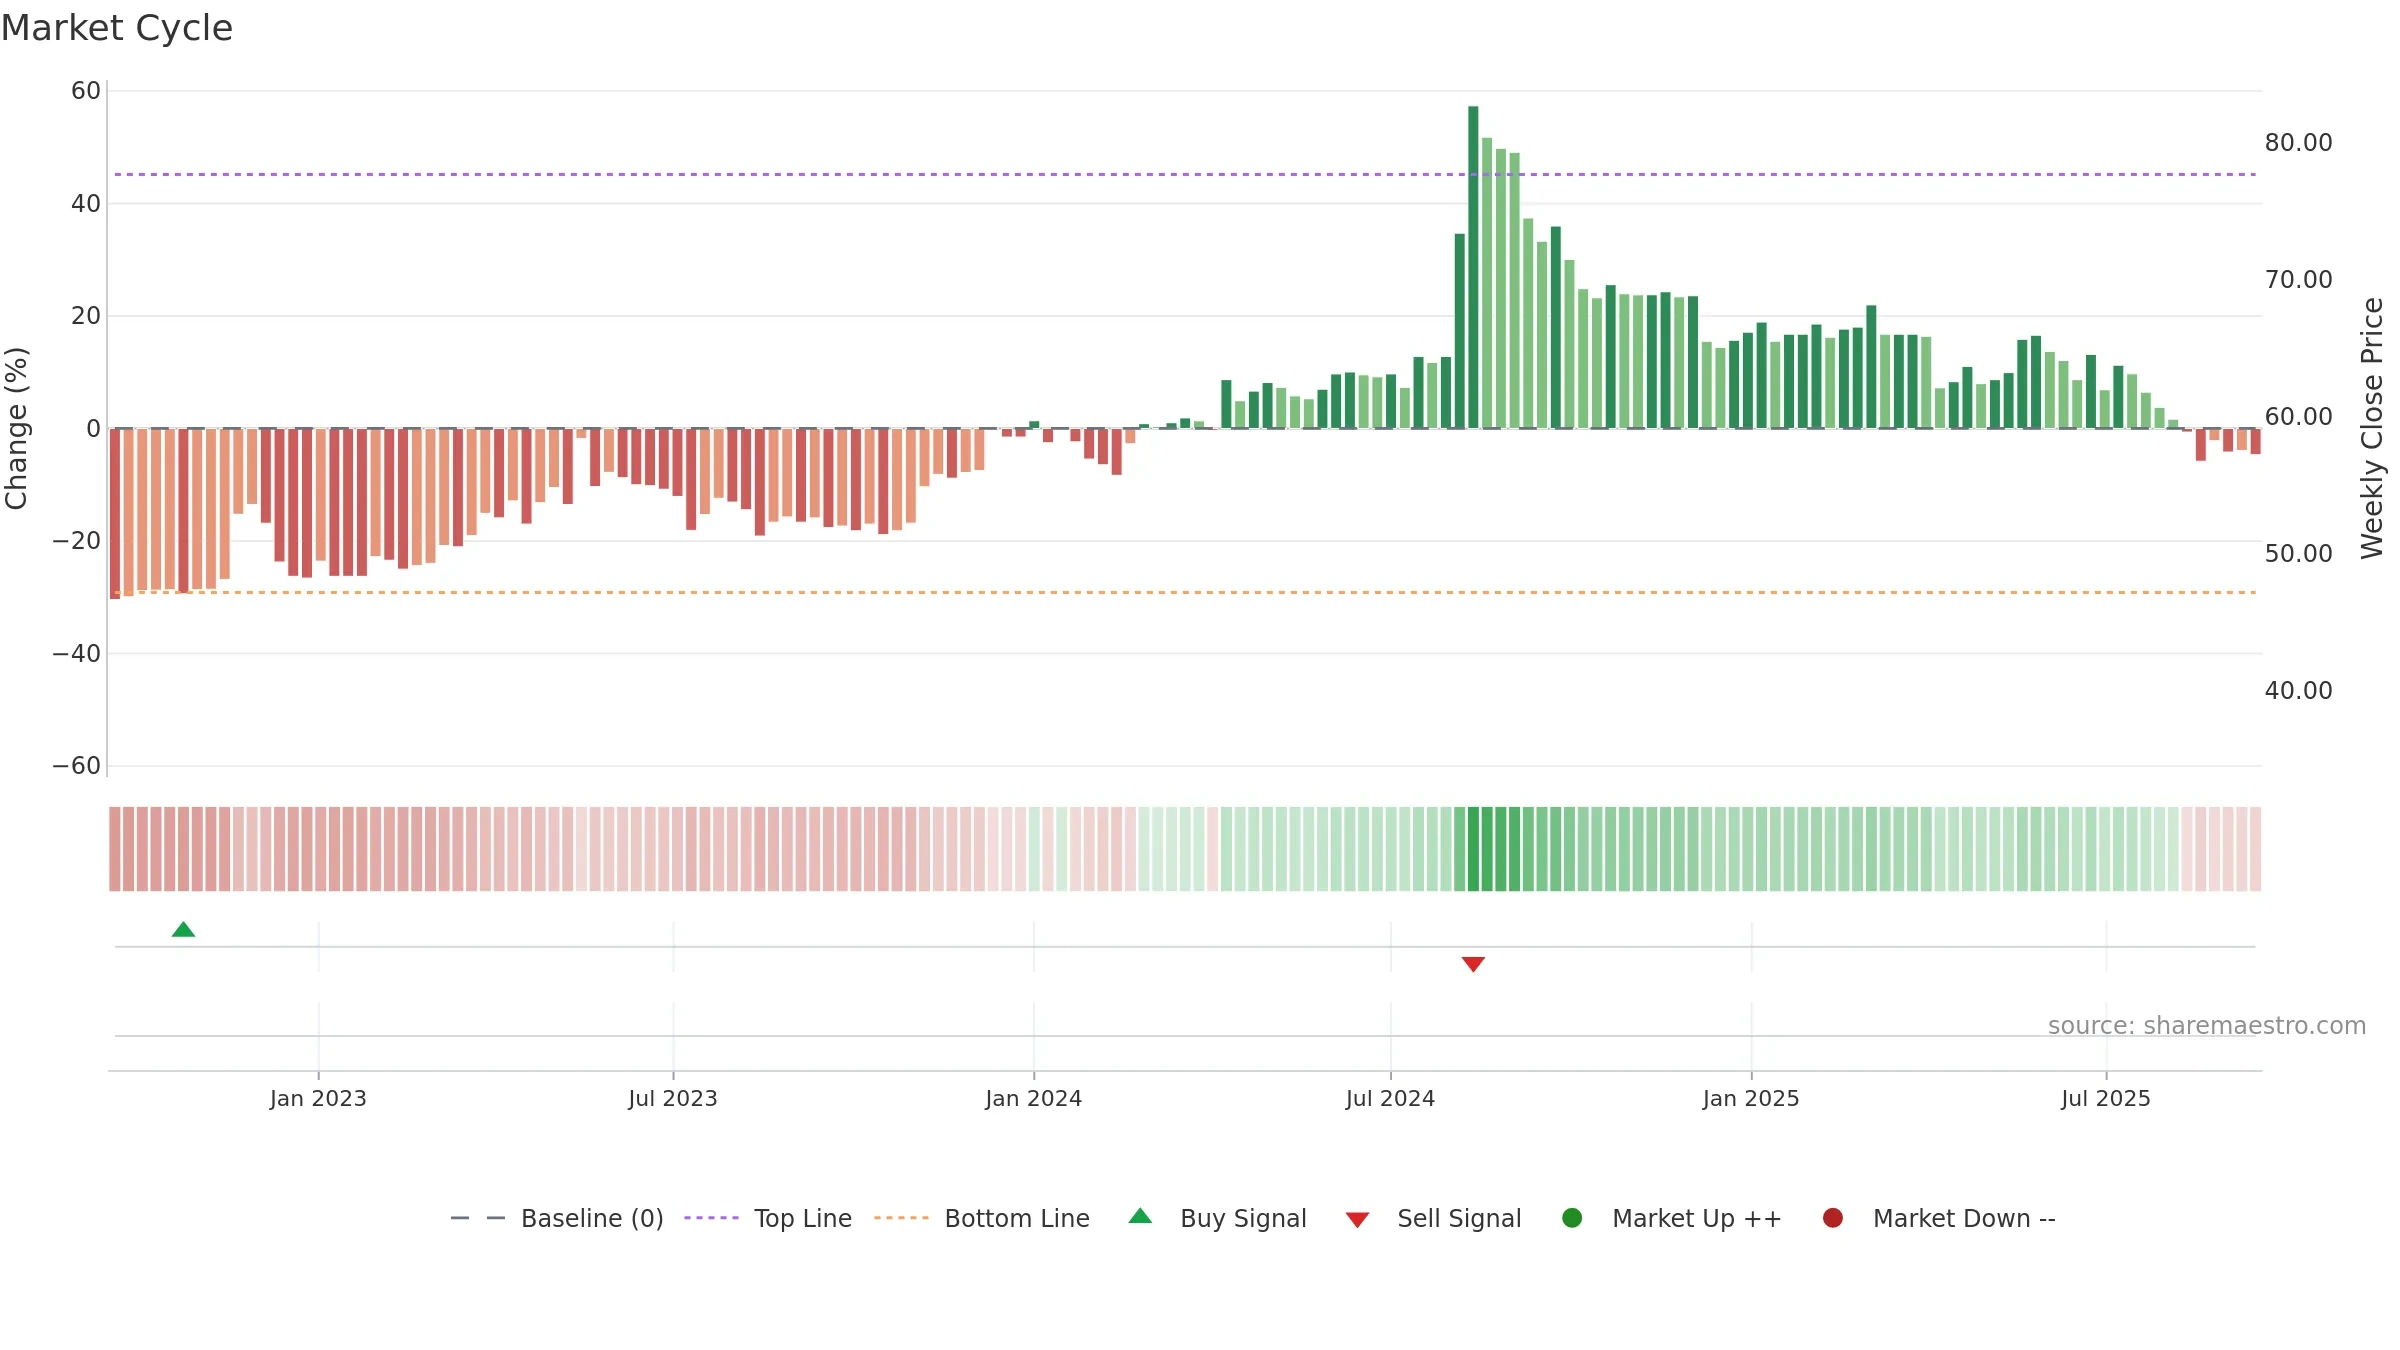This screenshot has height=1350, width=2400.
Task: Click the gray dashed baseline legend swatch
Action: (x=478, y=1218)
